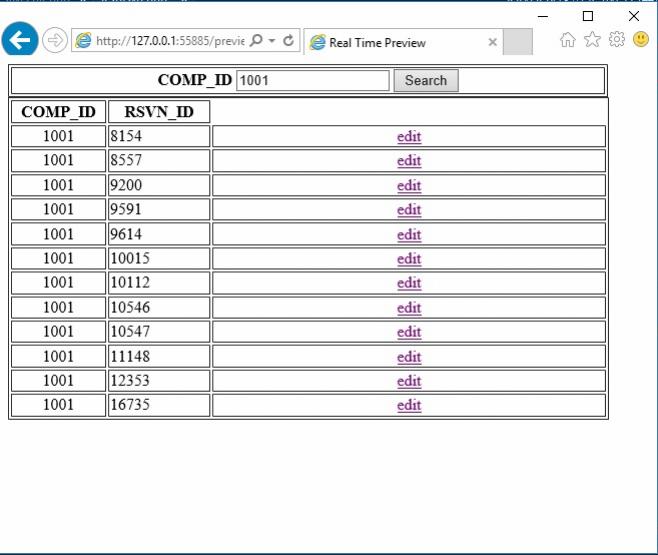
Task: Click the COMP_ID column header
Action: (x=58, y=112)
